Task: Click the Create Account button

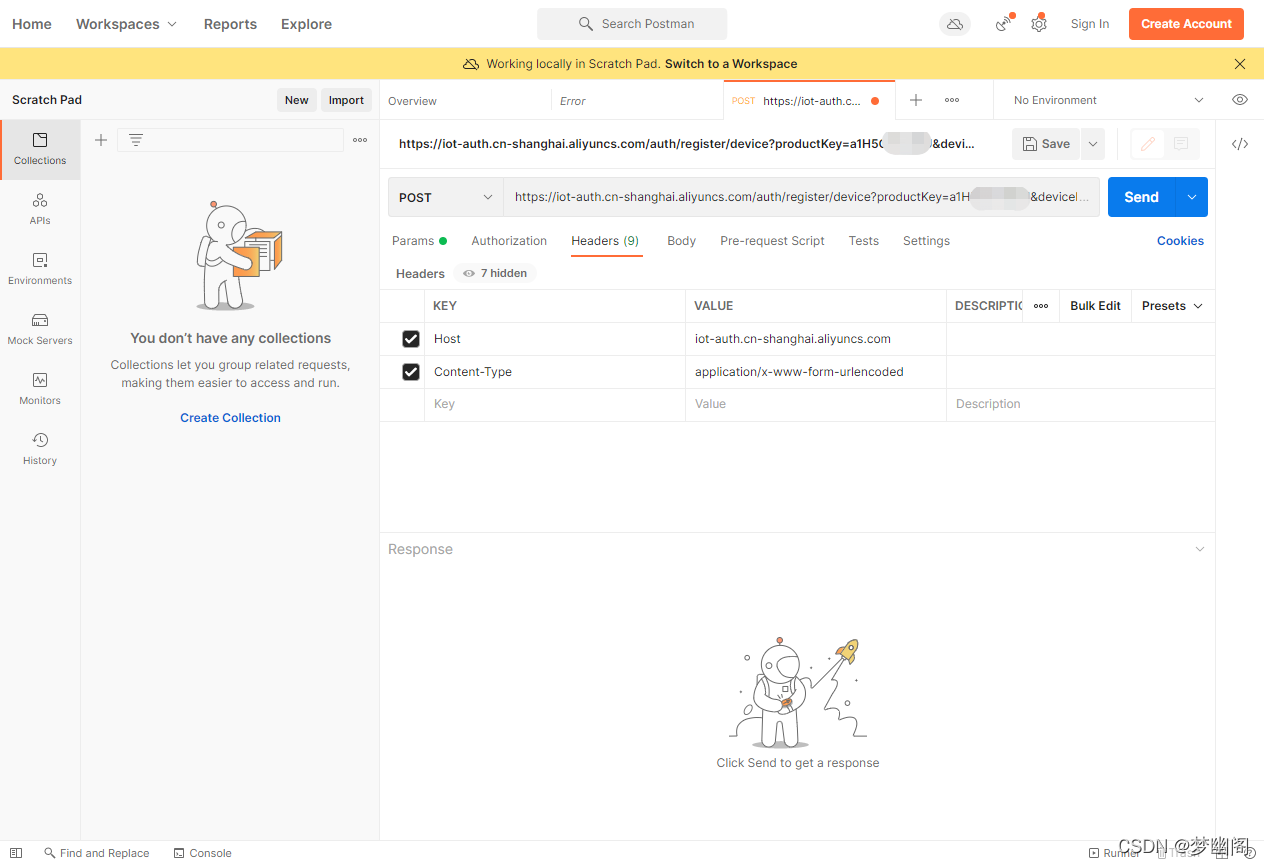Action: (x=1186, y=24)
